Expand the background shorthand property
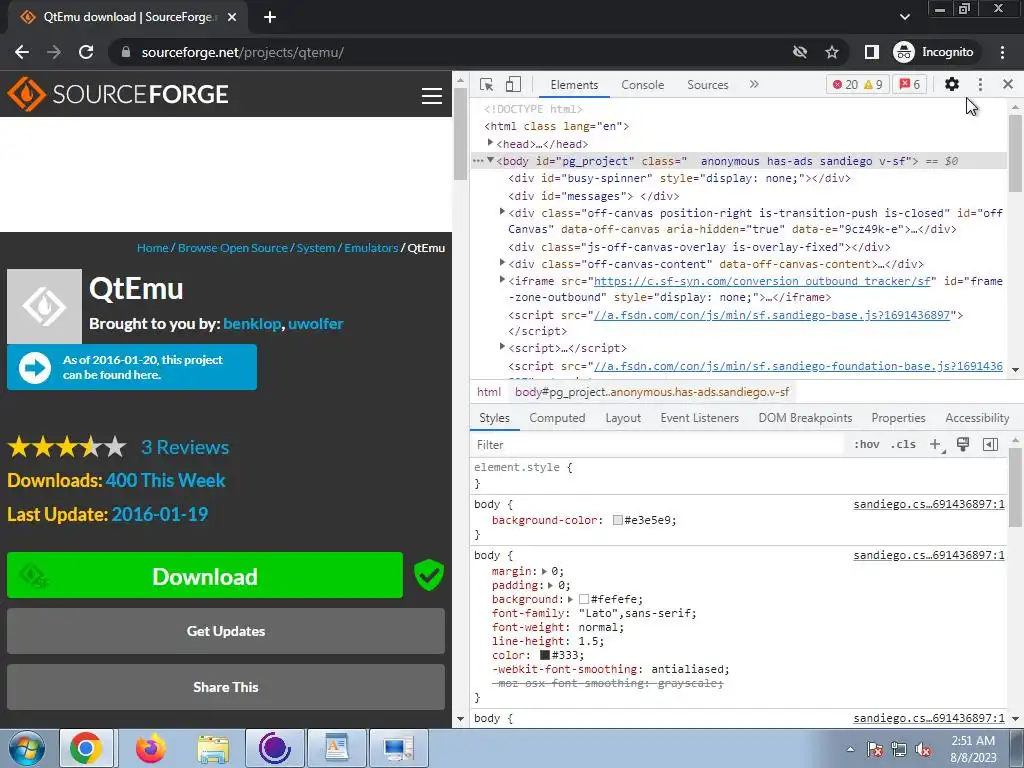1024x768 pixels. tap(570, 600)
